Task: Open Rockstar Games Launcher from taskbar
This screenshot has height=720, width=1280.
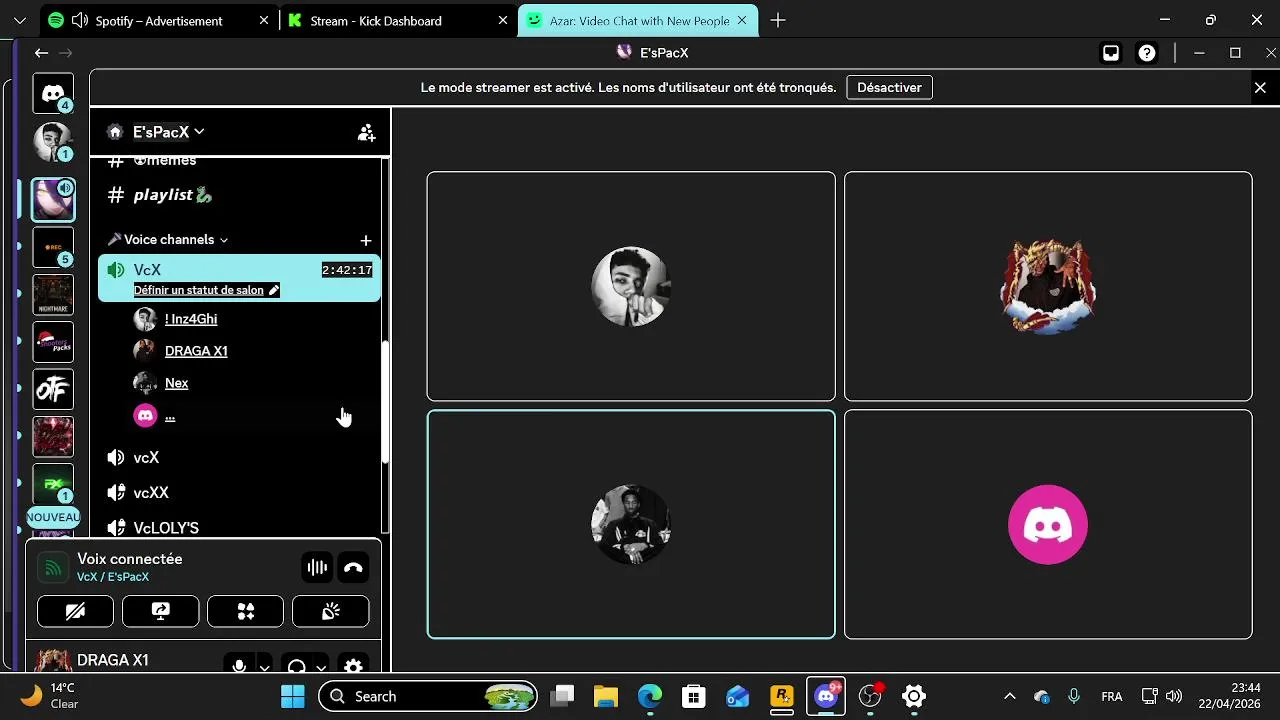Action: tap(782, 696)
